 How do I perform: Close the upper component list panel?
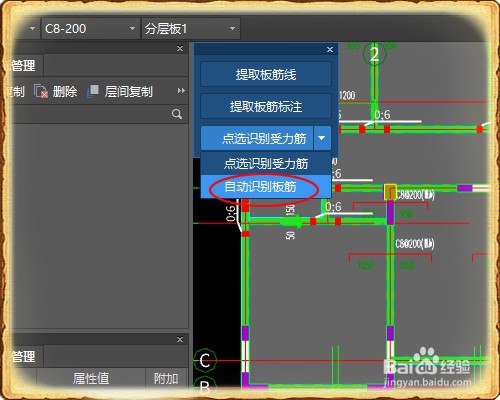tap(180, 49)
